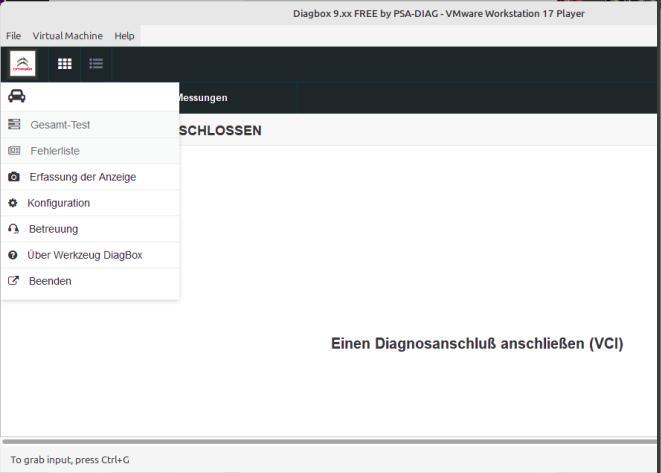This screenshot has width=661, height=473.
Task: Open the Gesamt-Test menu entry
Action: (90, 125)
